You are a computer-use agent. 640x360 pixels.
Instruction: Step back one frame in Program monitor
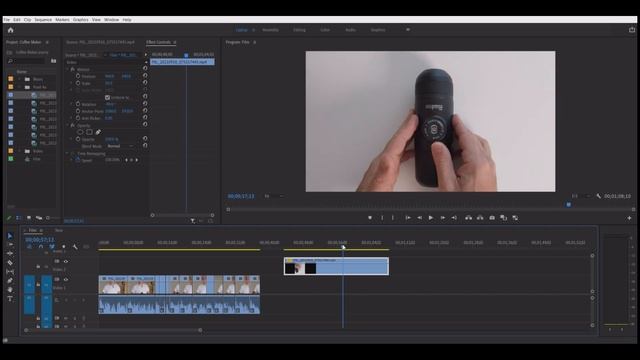coord(419,218)
